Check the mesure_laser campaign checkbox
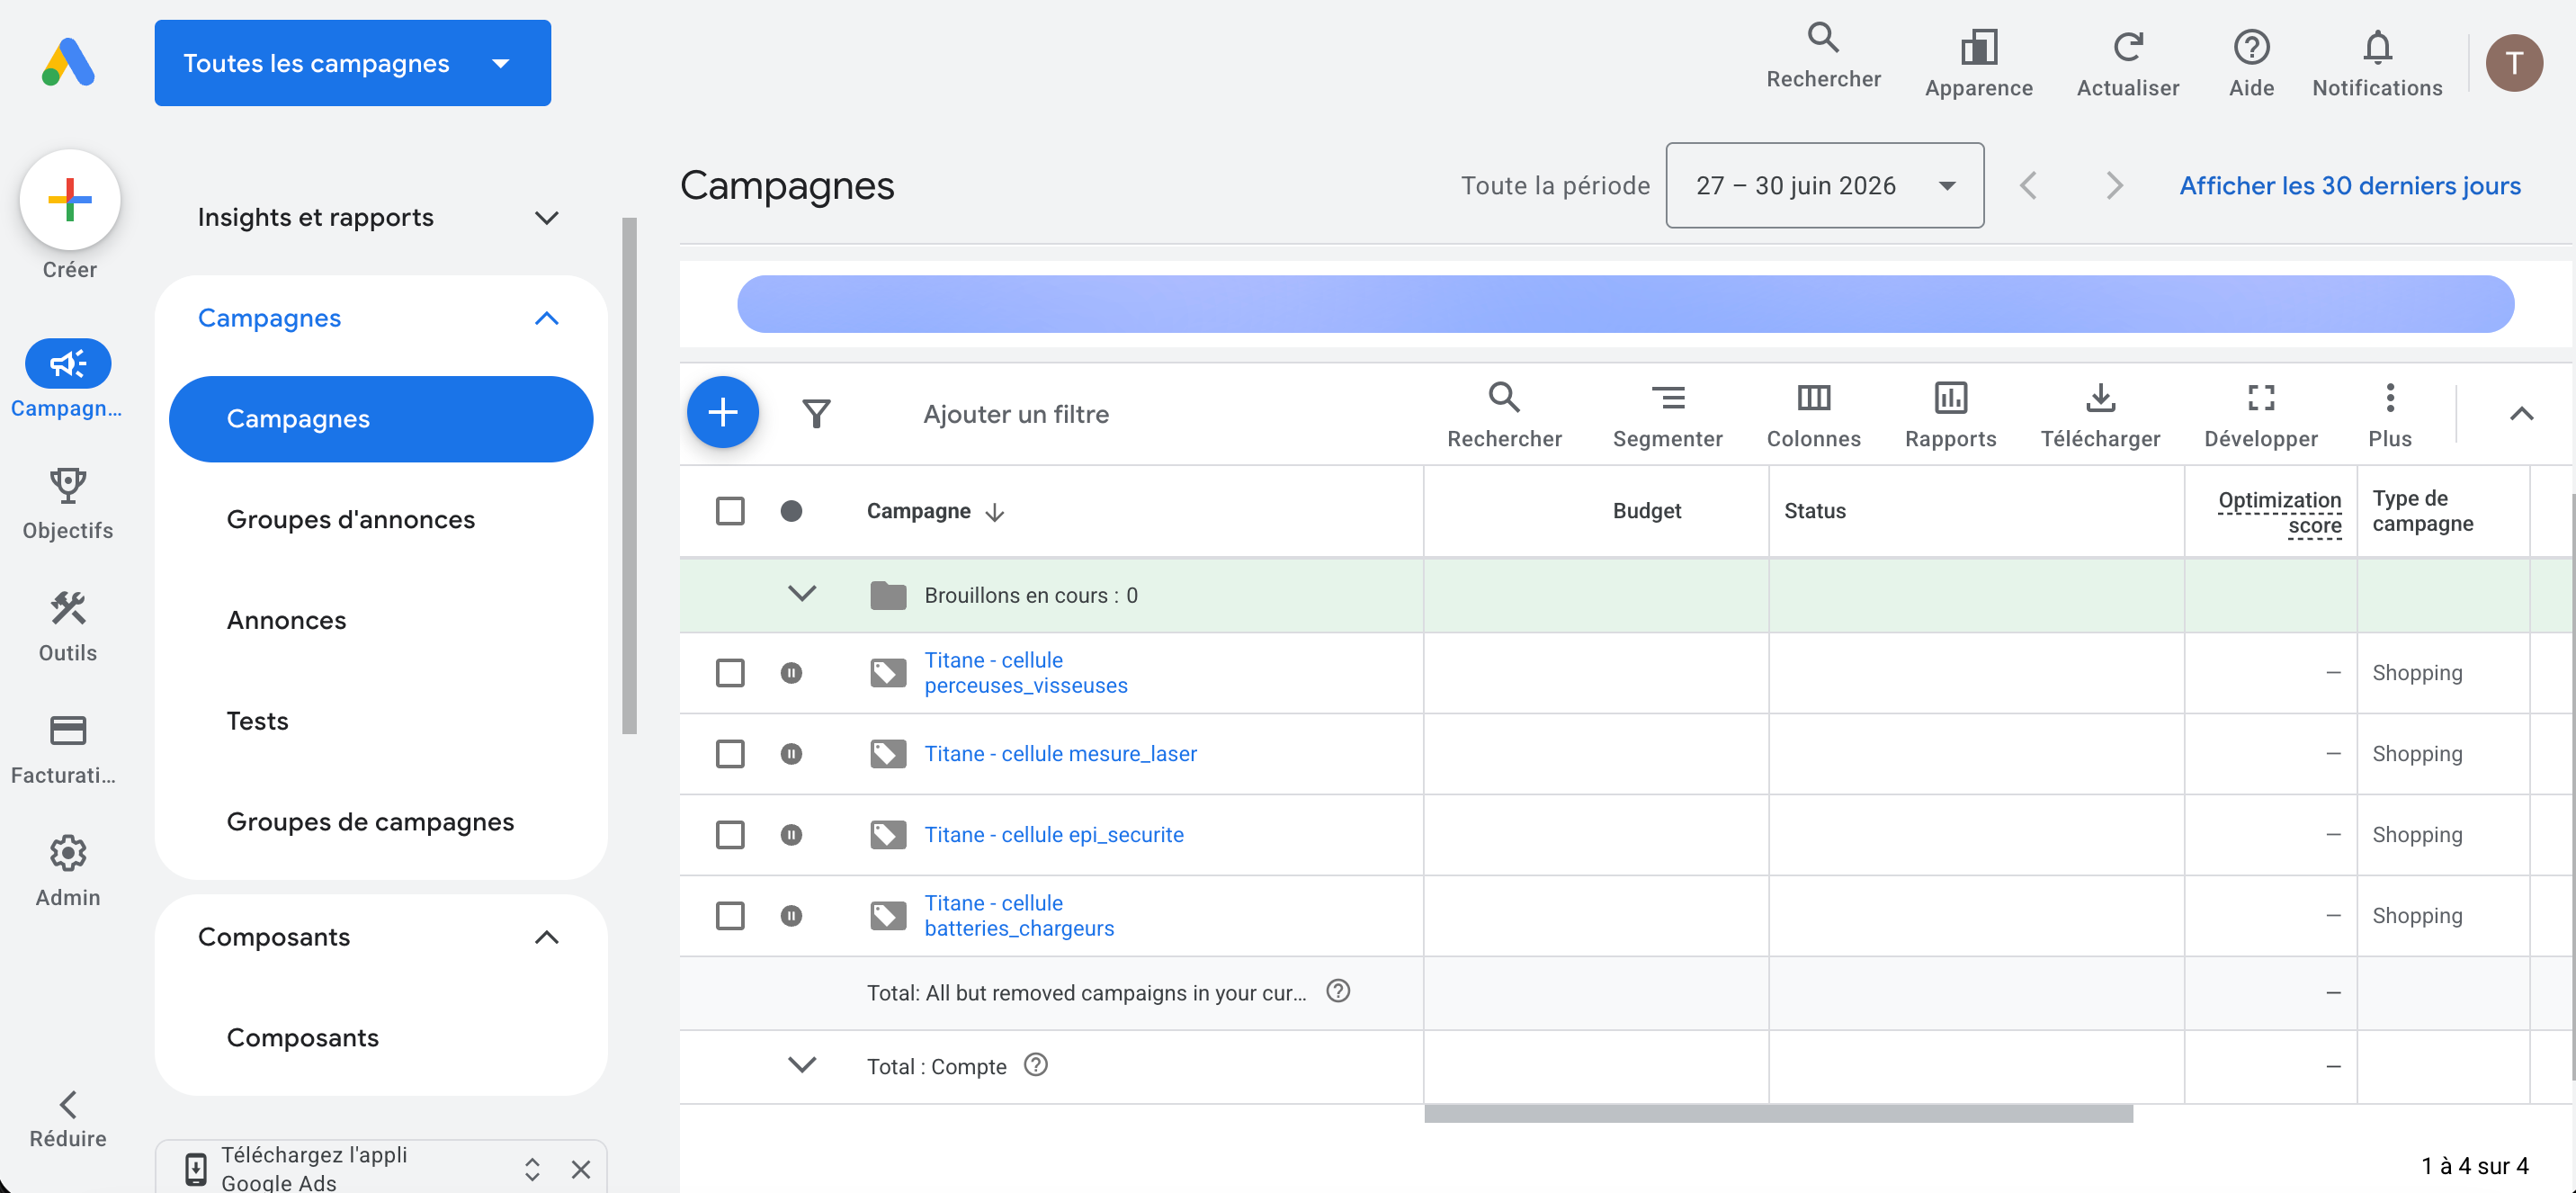 coord(730,754)
